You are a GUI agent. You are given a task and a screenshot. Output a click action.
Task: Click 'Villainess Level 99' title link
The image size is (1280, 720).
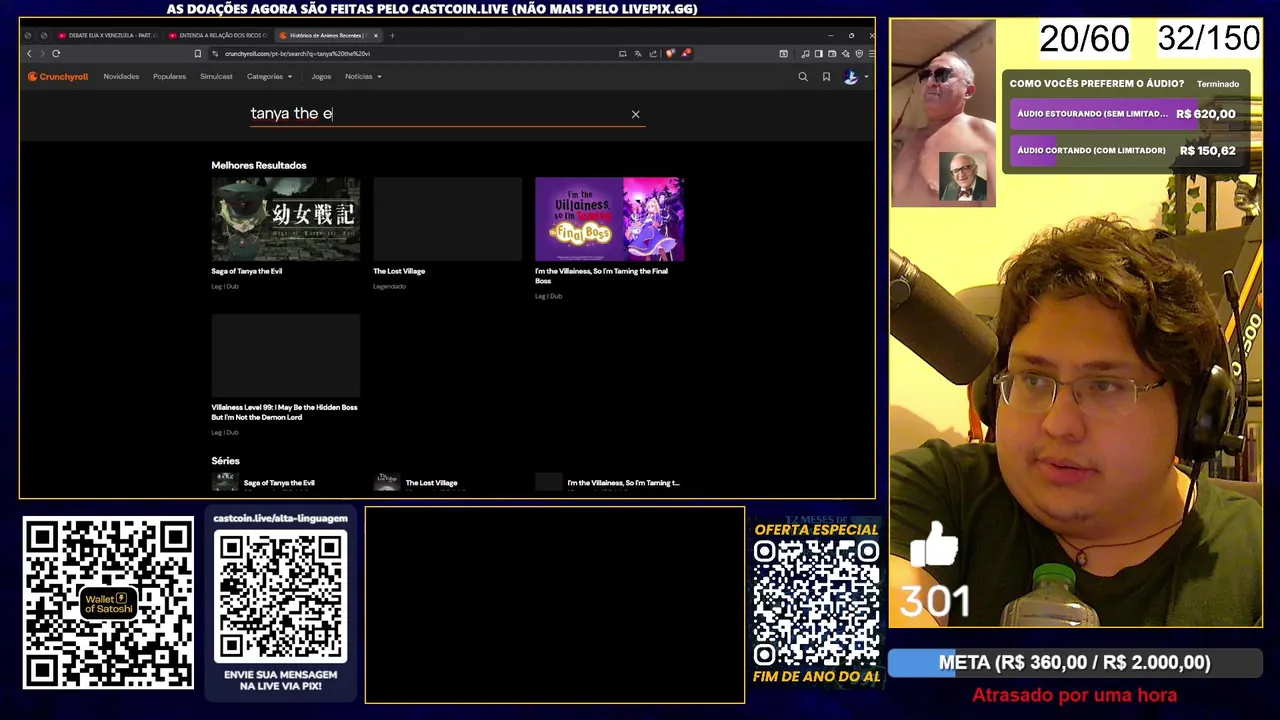pos(284,412)
